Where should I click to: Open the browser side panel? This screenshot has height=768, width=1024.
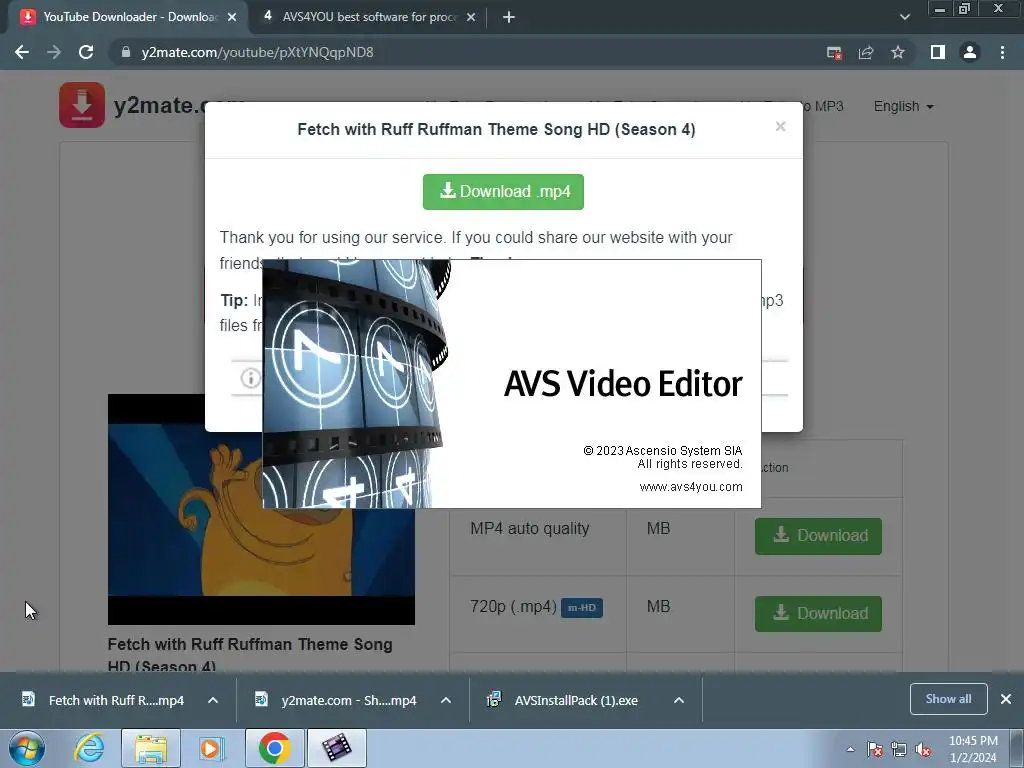coord(938,52)
